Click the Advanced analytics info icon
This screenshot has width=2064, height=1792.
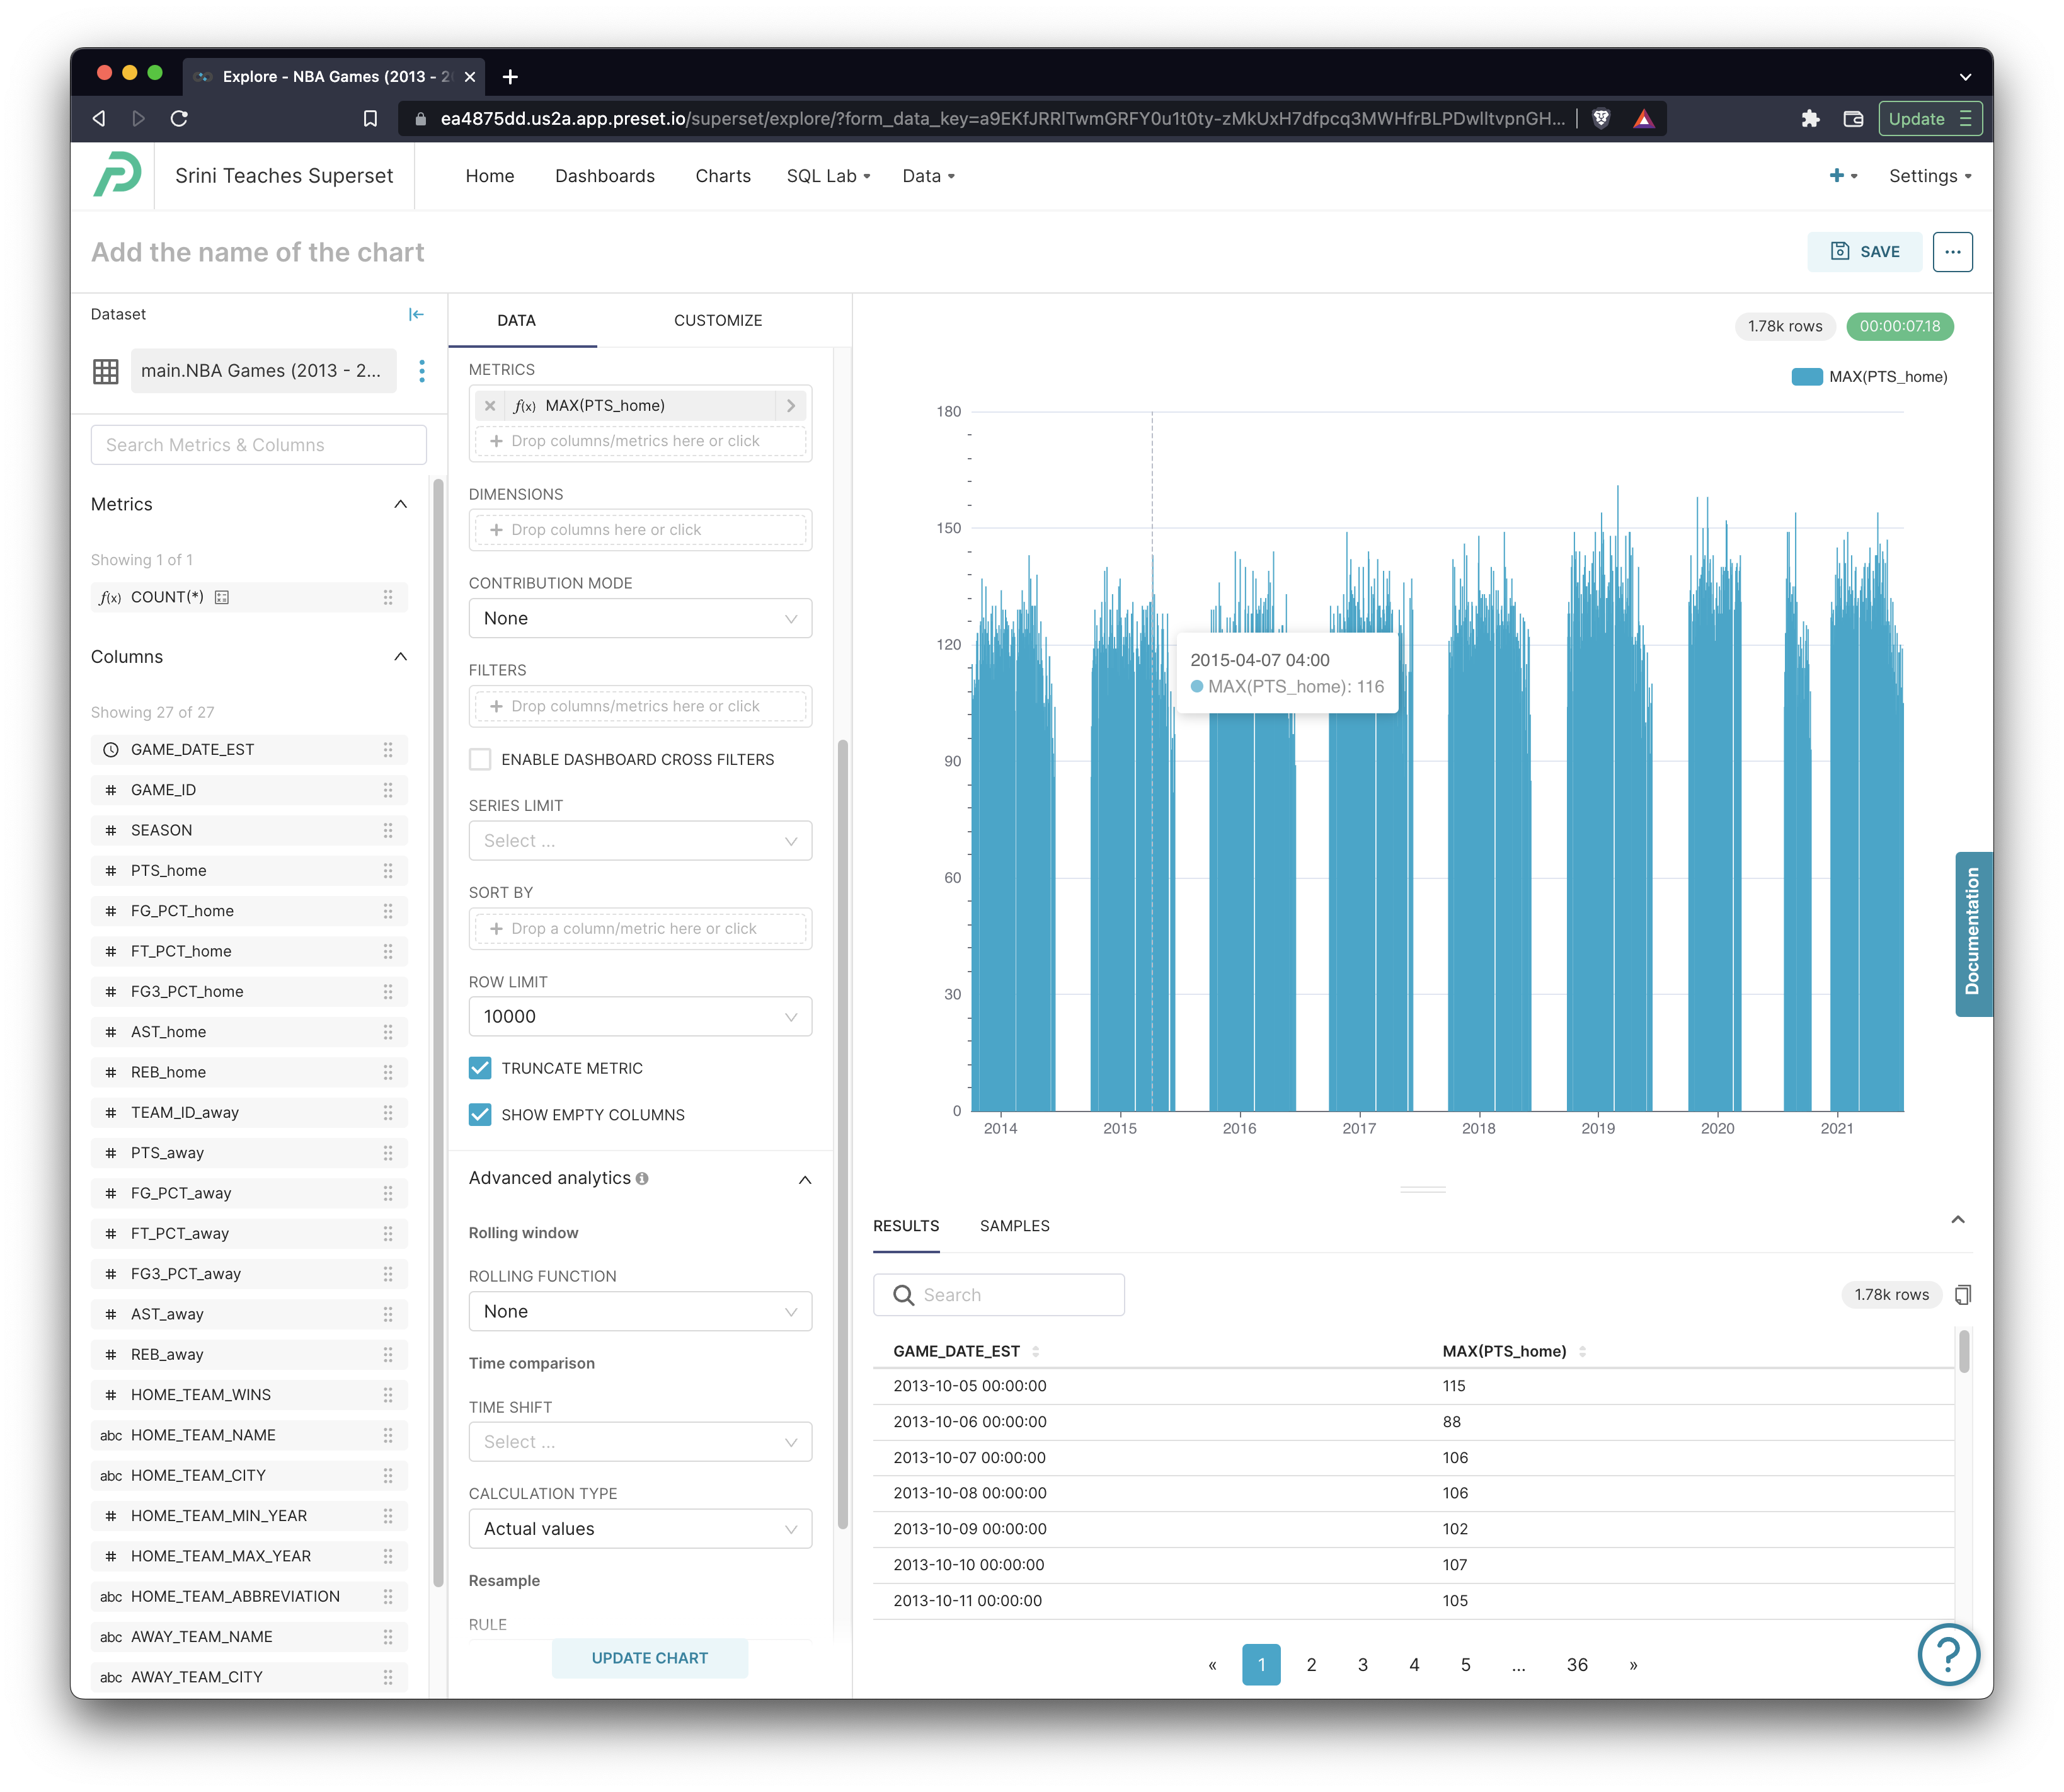(x=642, y=1178)
